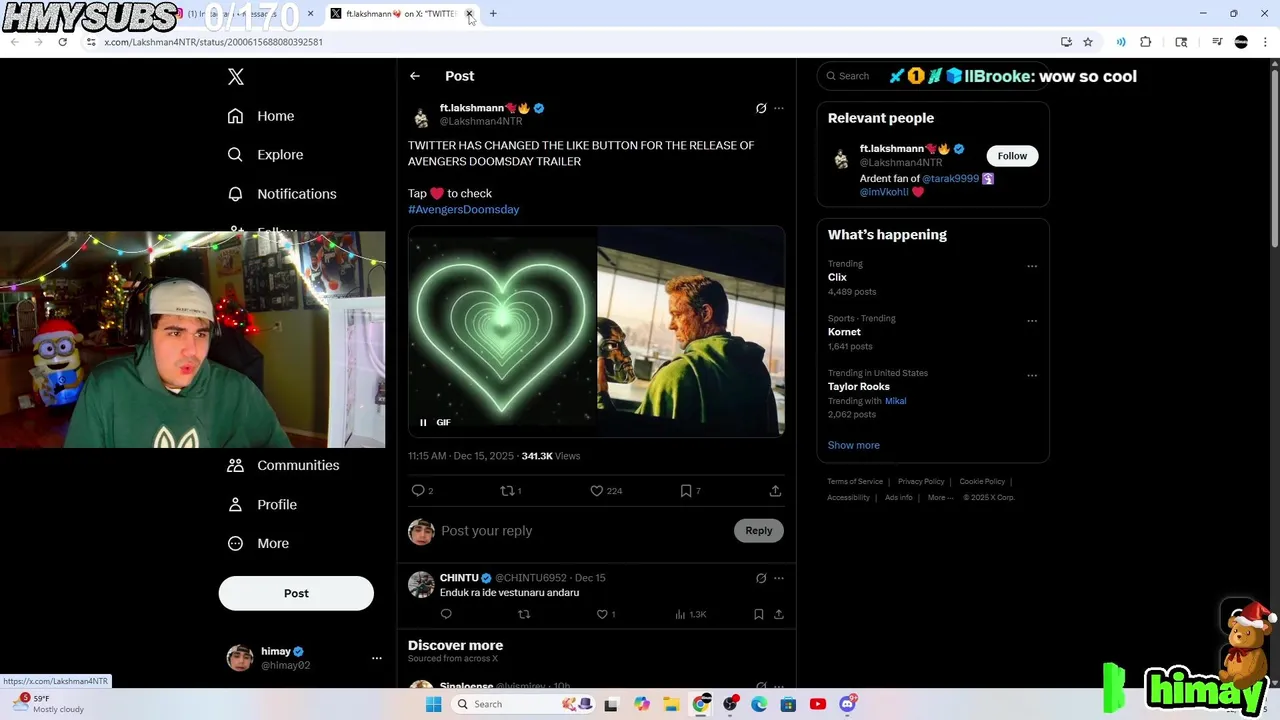Open account options next to himay profile

coord(377,658)
